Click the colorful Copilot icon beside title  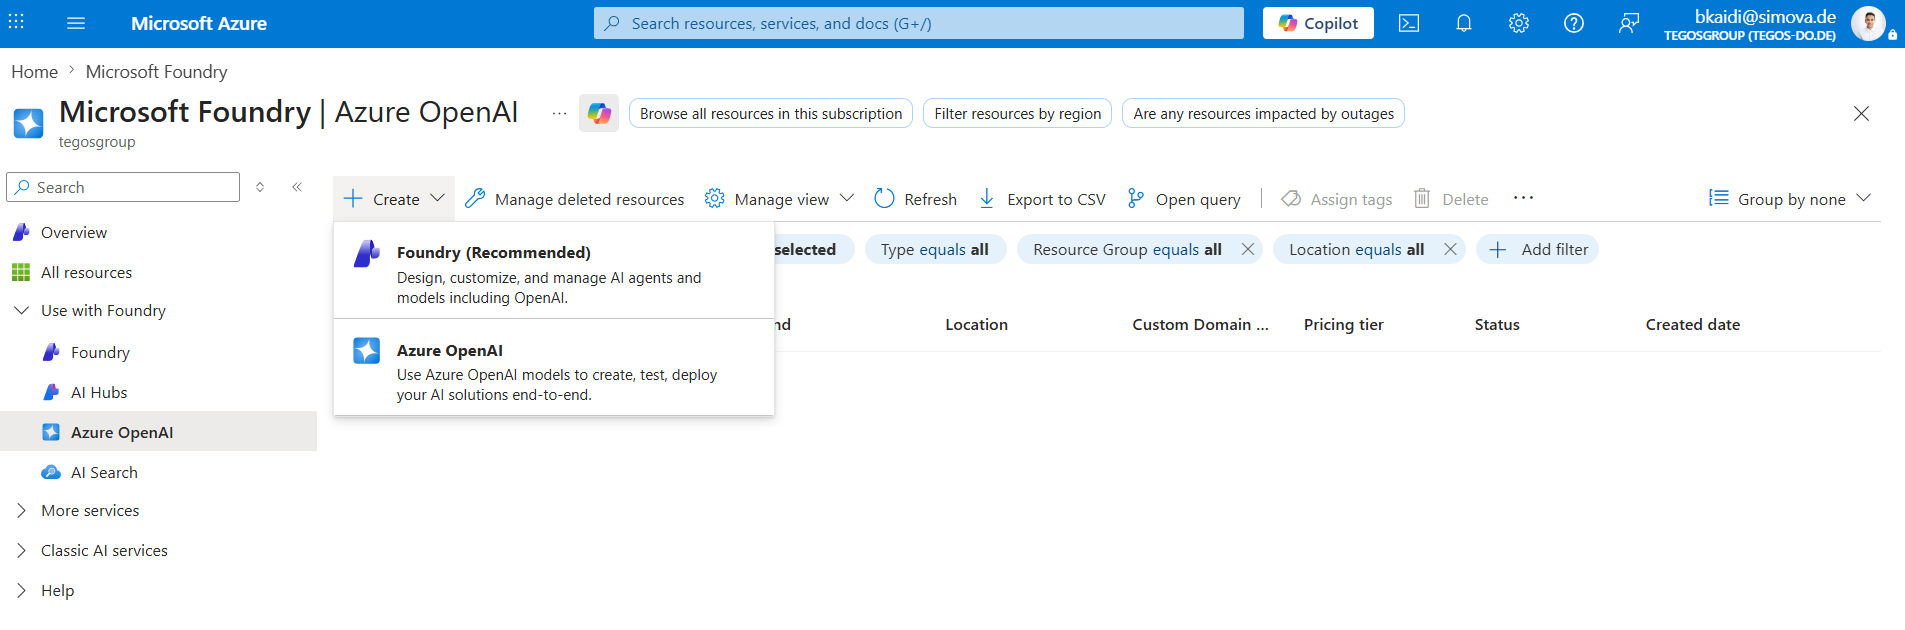pyautogui.click(x=599, y=113)
